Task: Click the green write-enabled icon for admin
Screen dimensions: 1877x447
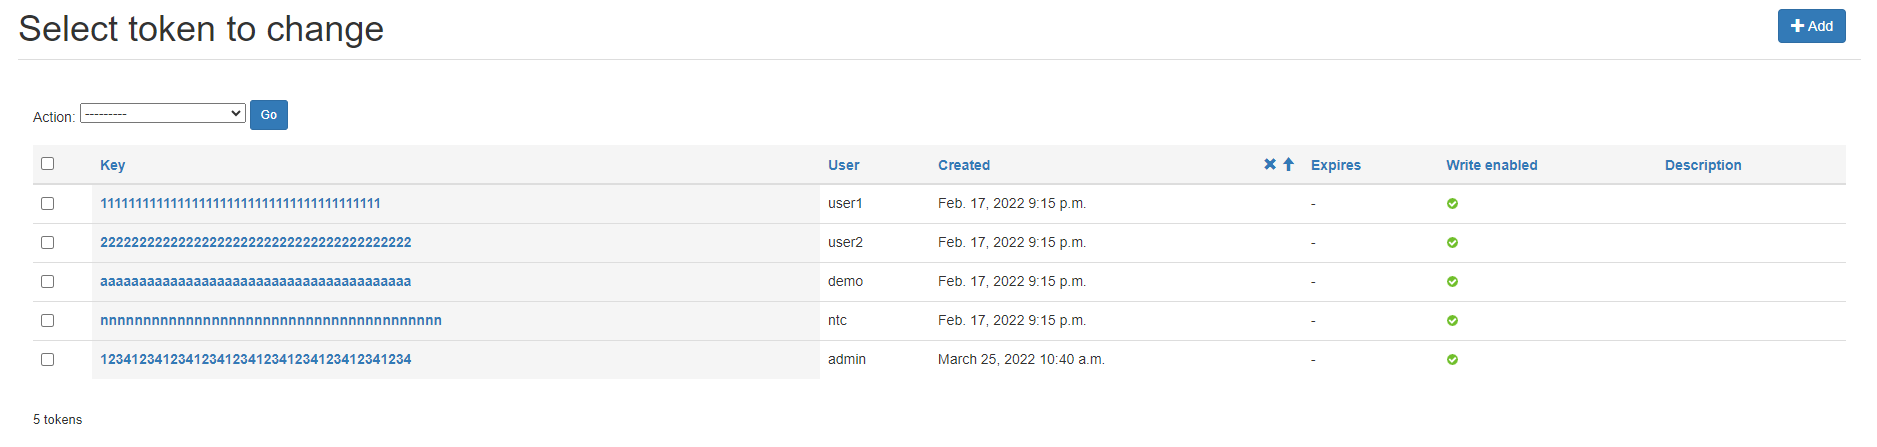Action: 1452,360
